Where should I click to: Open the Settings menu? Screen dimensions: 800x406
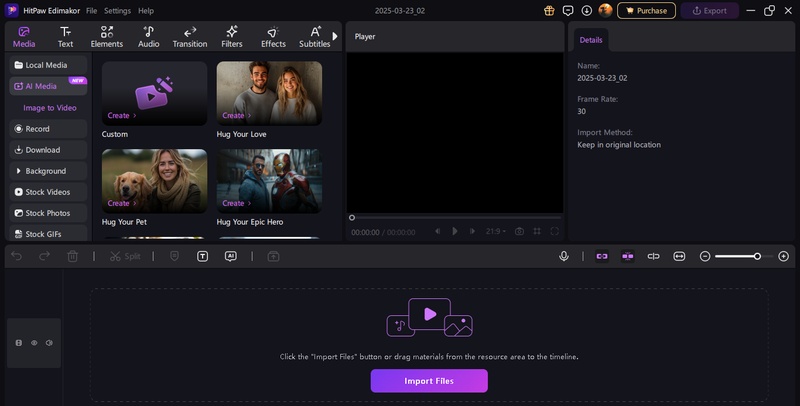coord(117,10)
